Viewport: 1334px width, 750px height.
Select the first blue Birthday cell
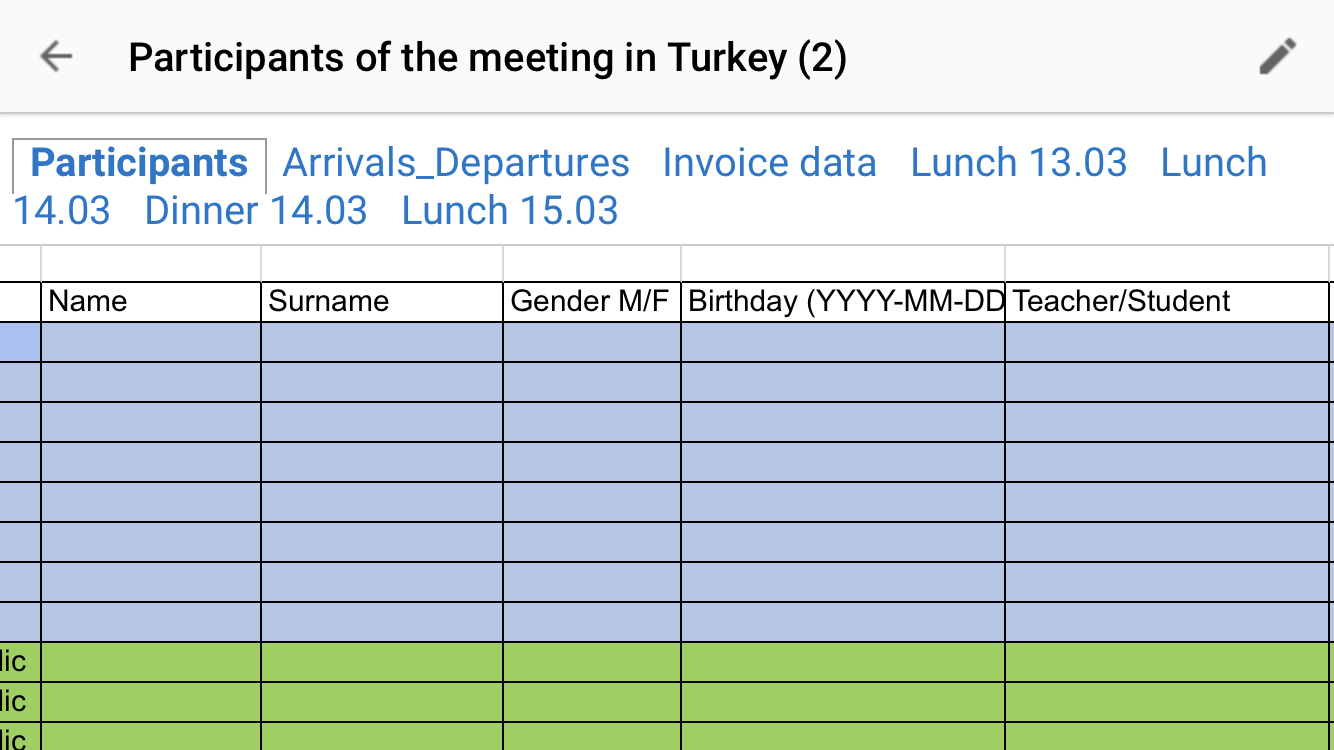(x=842, y=342)
